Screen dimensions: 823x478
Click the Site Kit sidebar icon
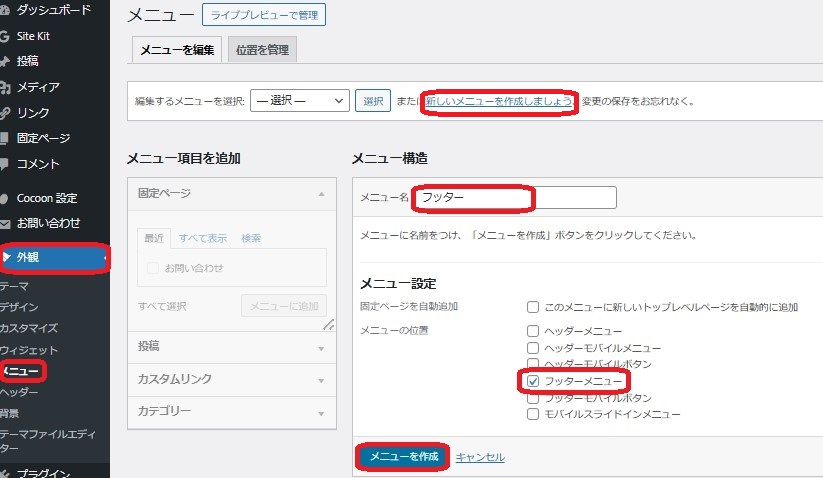(5, 36)
